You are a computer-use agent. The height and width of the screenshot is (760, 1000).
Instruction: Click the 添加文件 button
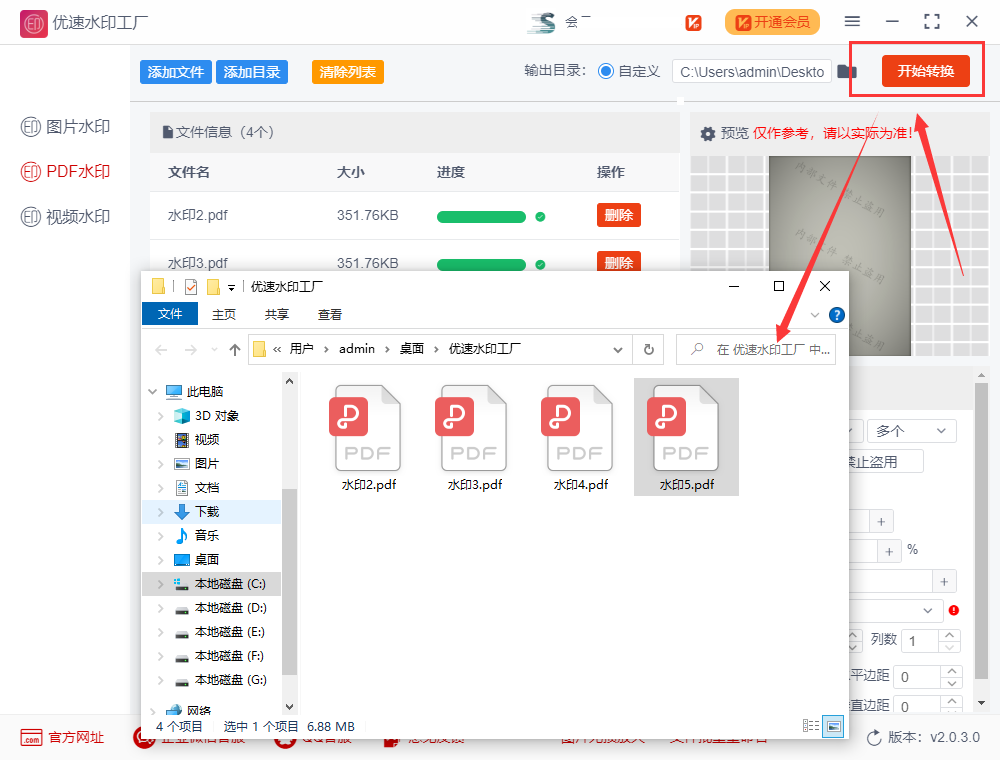pyautogui.click(x=175, y=72)
